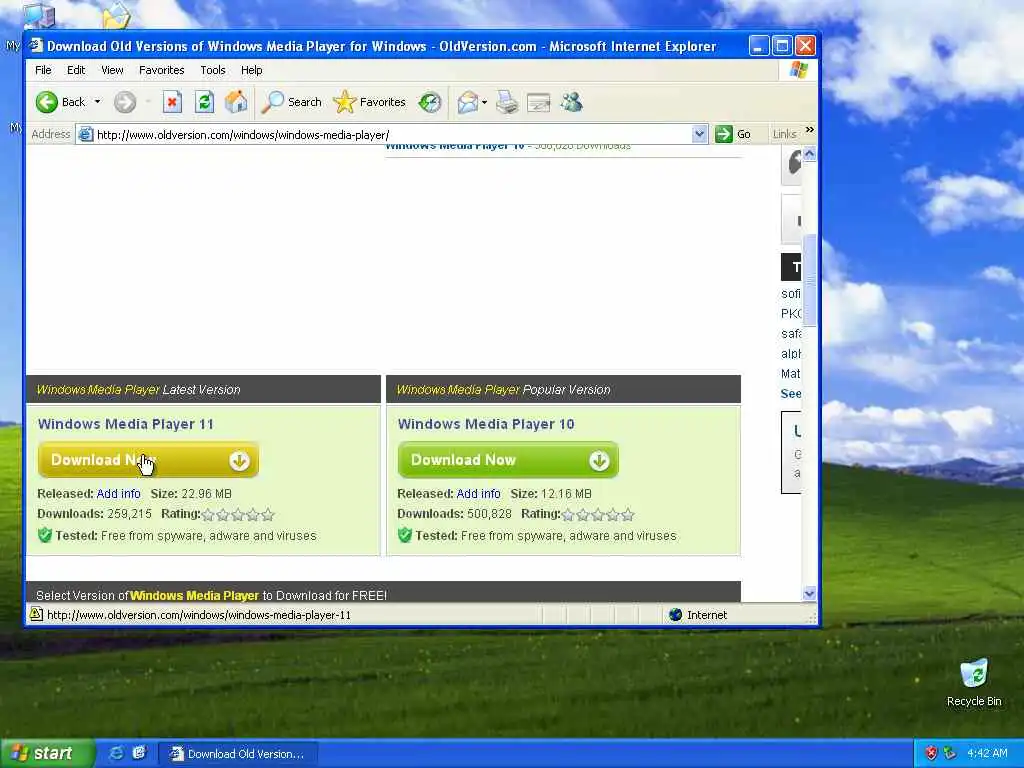Click the status bar warning page icon
Screen dimensions: 1024x768
click(x=36, y=615)
